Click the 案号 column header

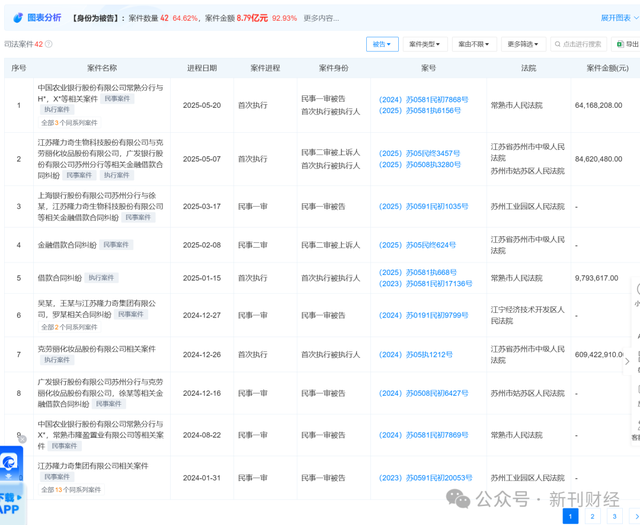point(429,68)
